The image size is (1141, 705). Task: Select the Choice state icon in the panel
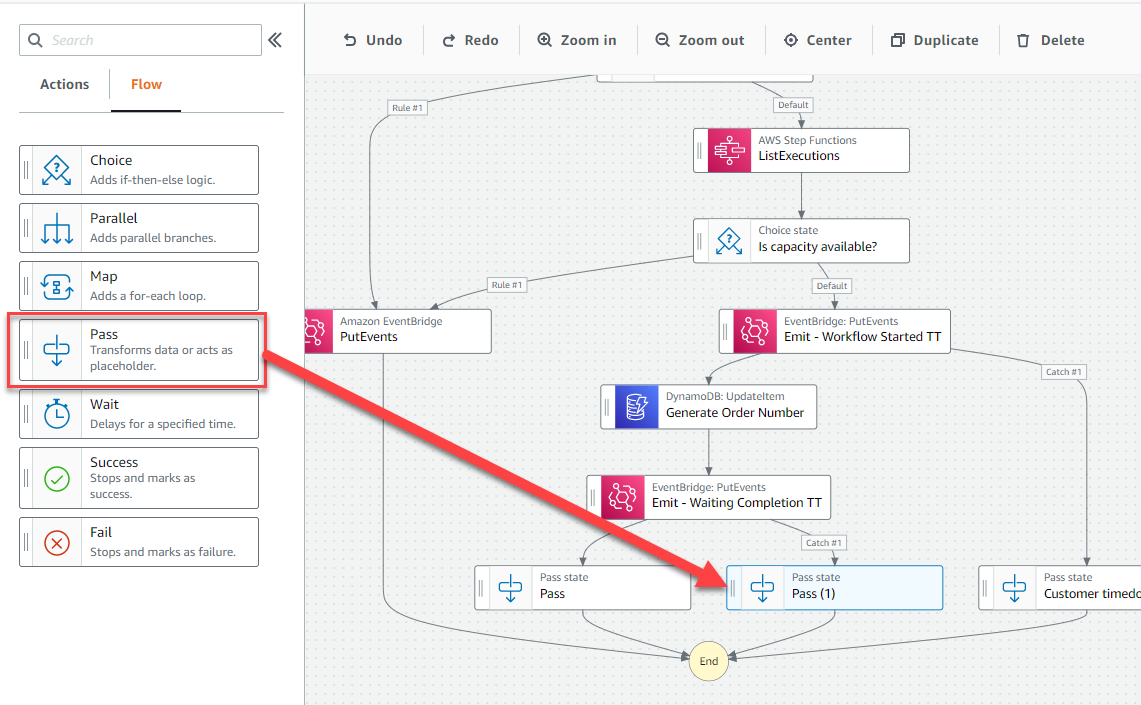tap(57, 170)
